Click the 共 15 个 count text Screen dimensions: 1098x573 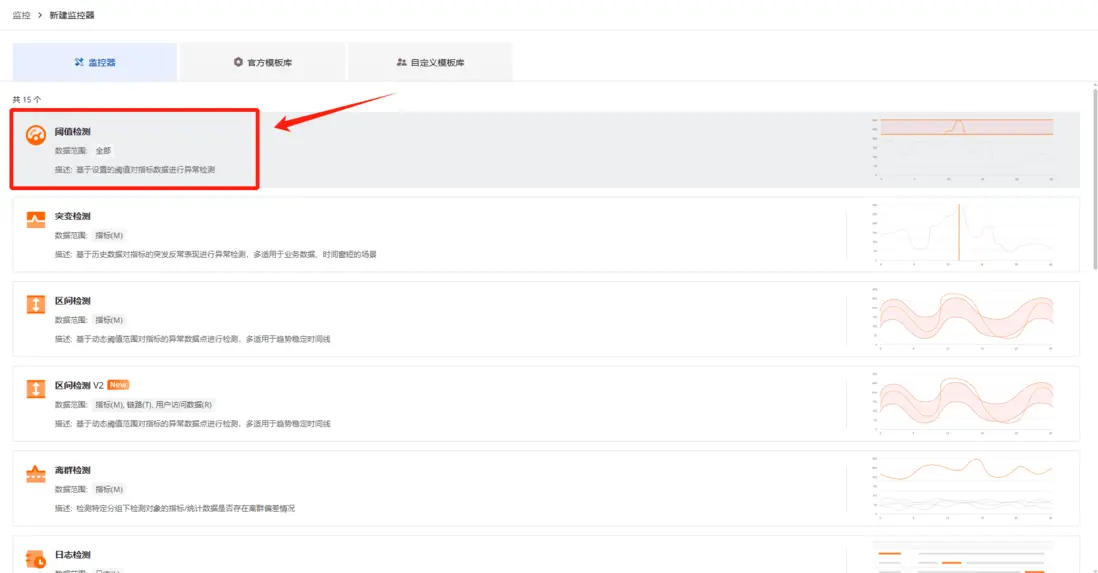click(27, 99)
